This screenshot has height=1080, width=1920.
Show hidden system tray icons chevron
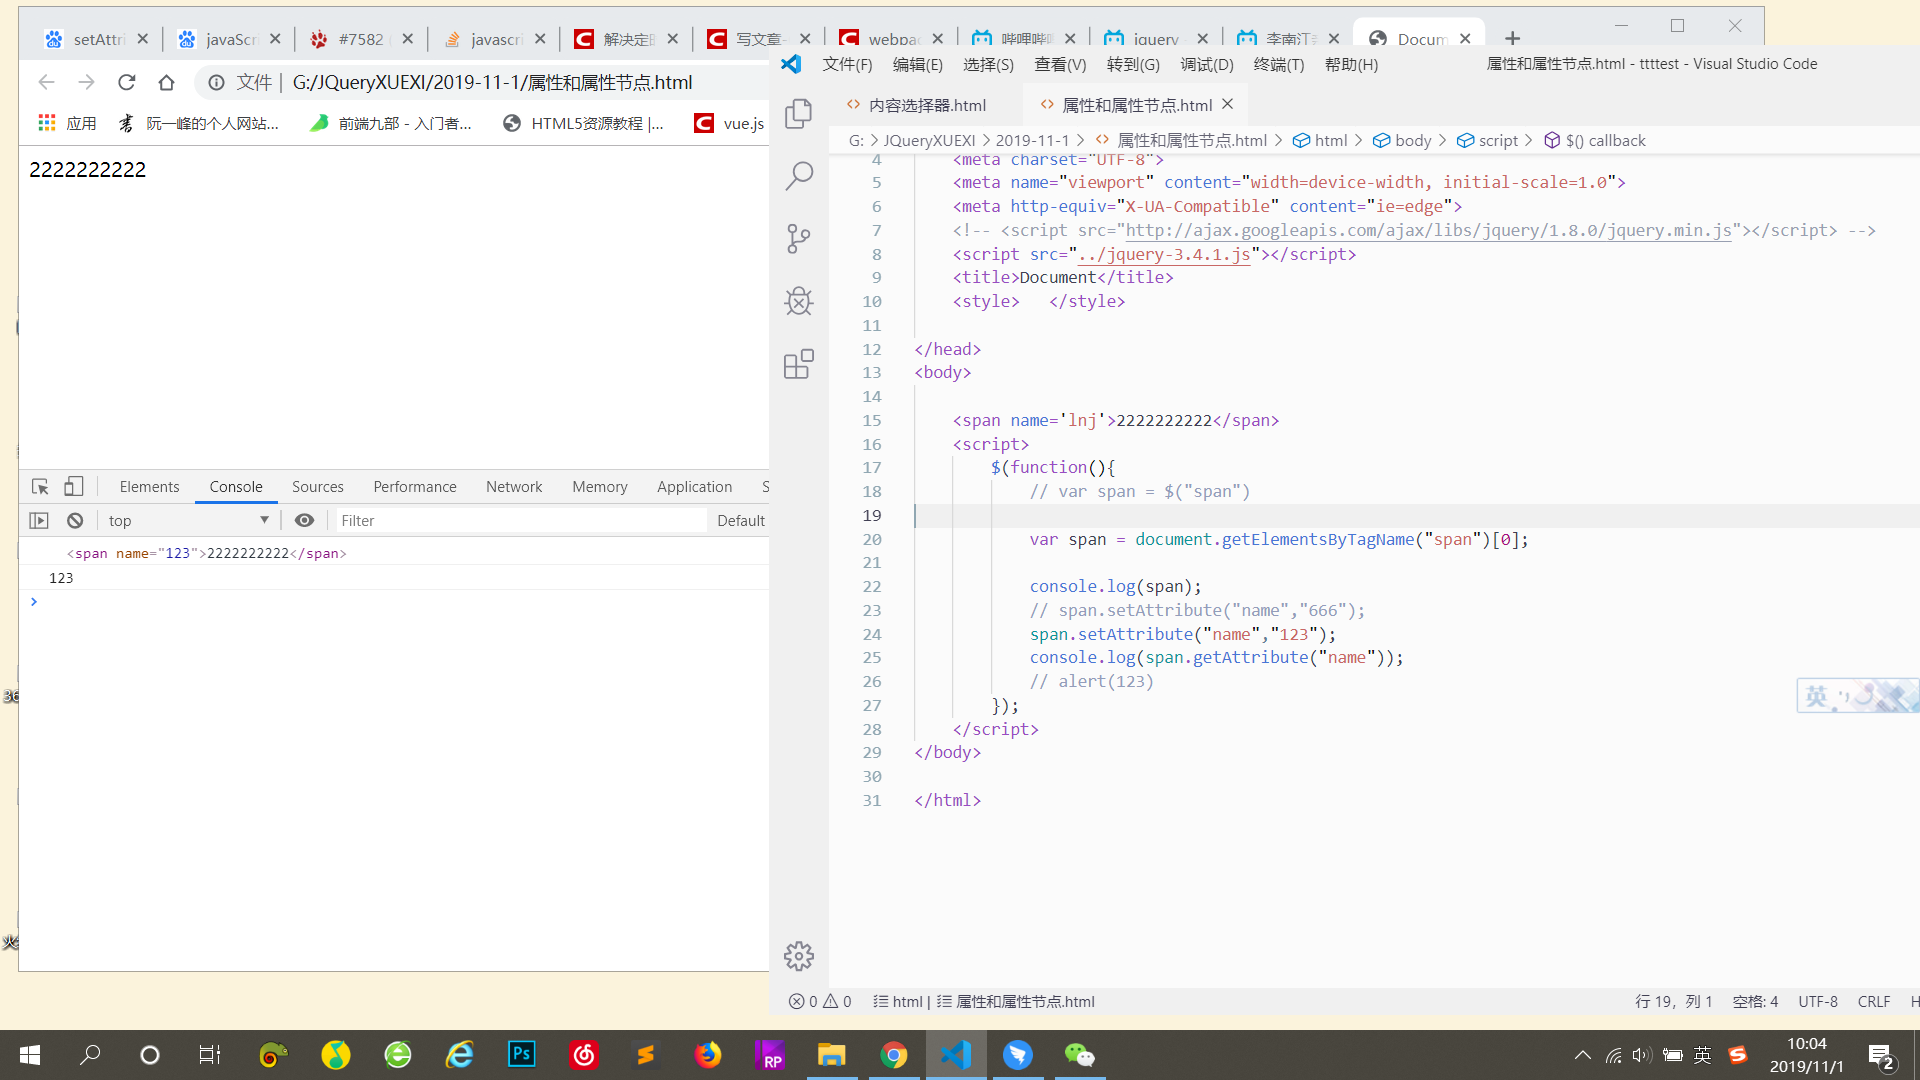(1583, 1055)
